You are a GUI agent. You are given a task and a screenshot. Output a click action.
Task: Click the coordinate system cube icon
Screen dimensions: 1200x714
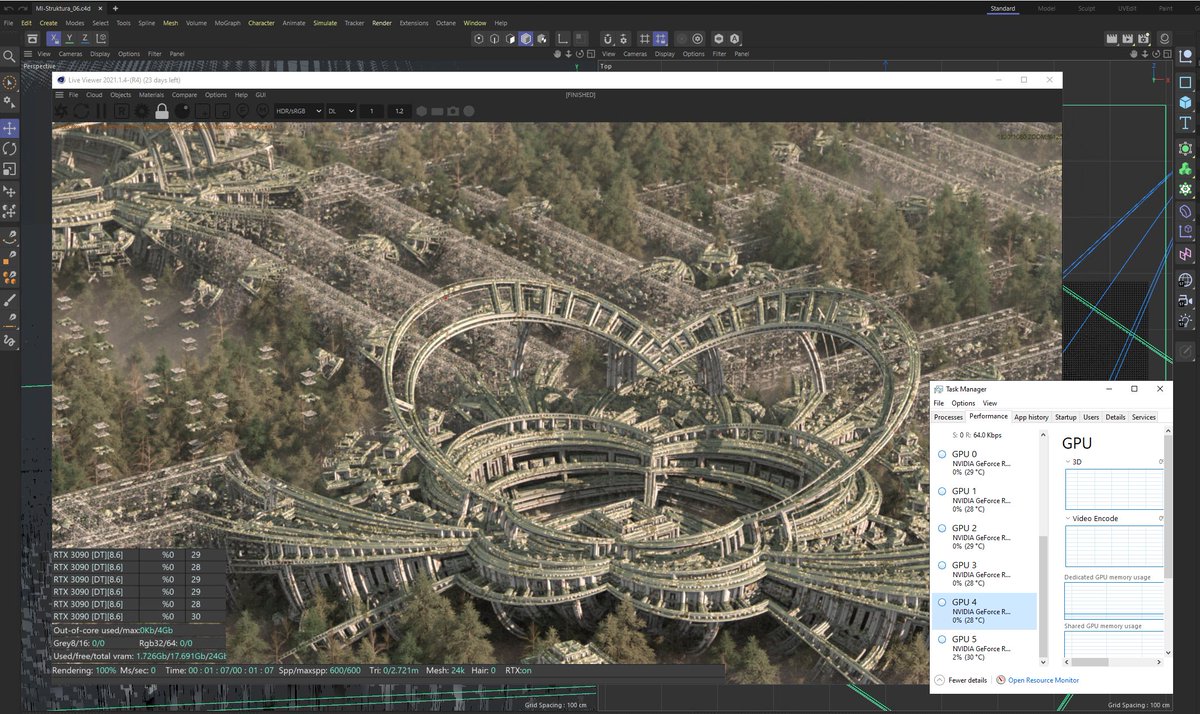tap(102, 38)
